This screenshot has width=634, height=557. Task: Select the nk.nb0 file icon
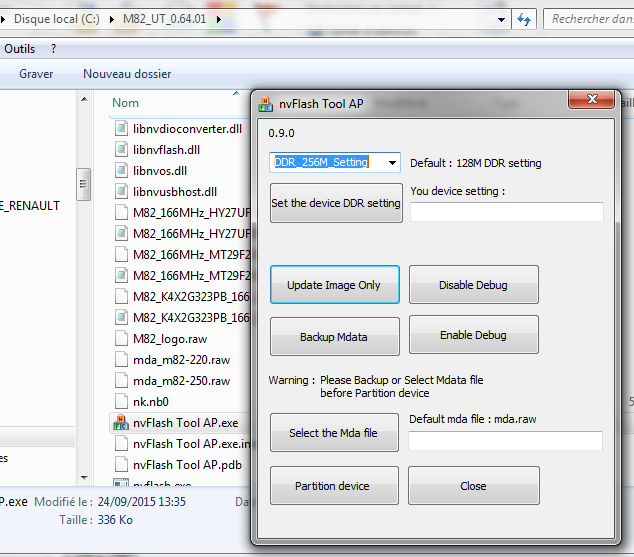click(119, 402)
